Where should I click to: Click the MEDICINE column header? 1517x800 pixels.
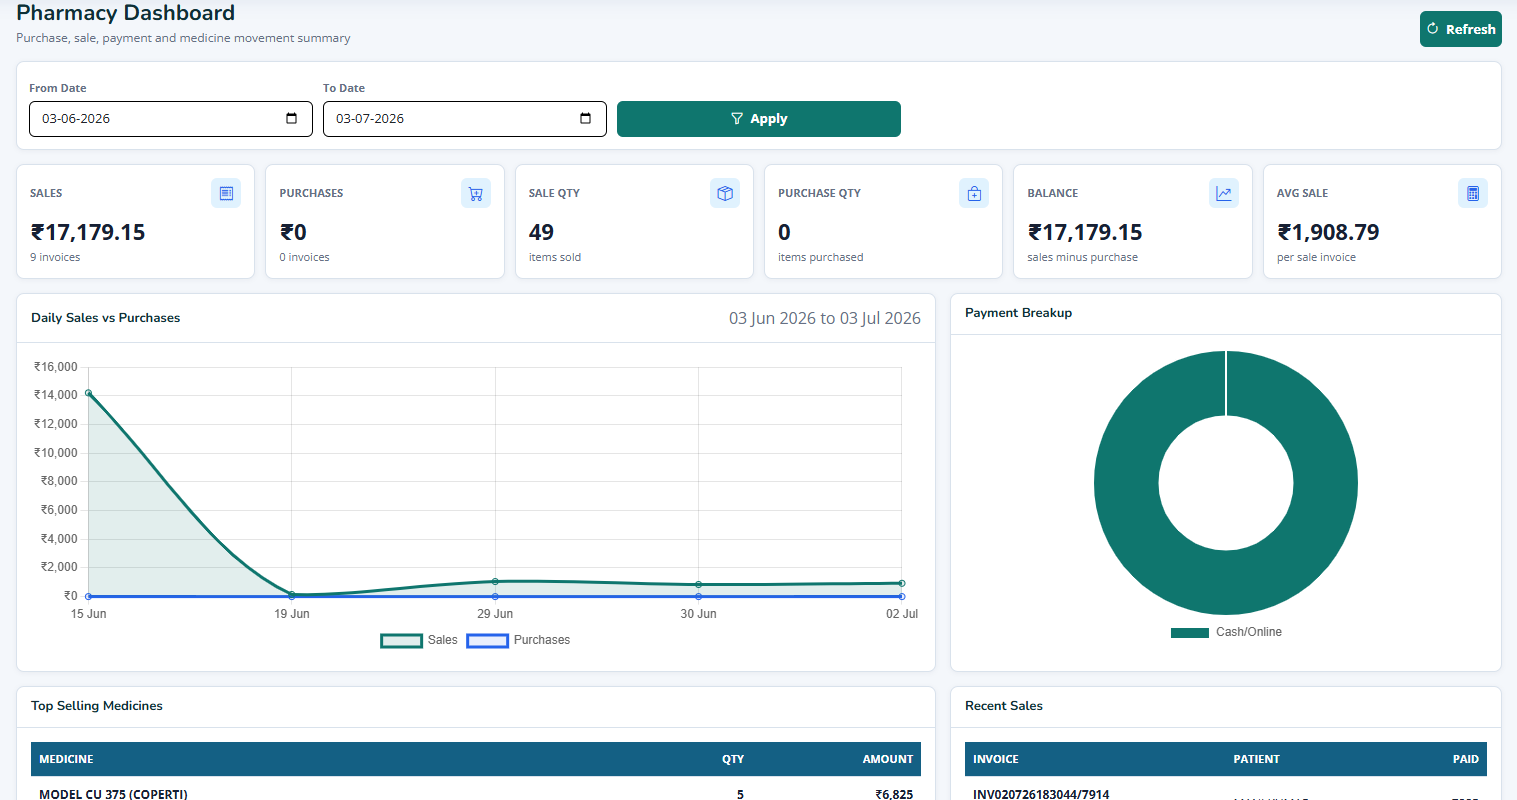coord(66,759)
